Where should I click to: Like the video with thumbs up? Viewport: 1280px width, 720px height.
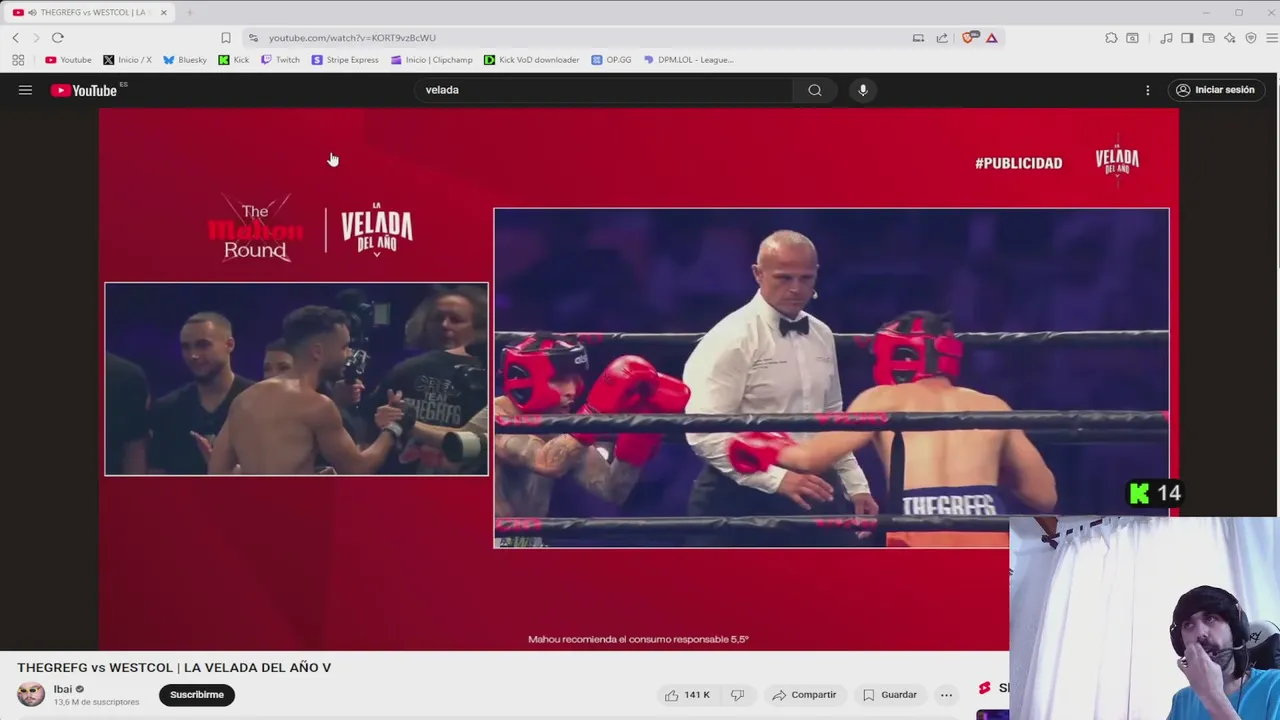[686, 695]
